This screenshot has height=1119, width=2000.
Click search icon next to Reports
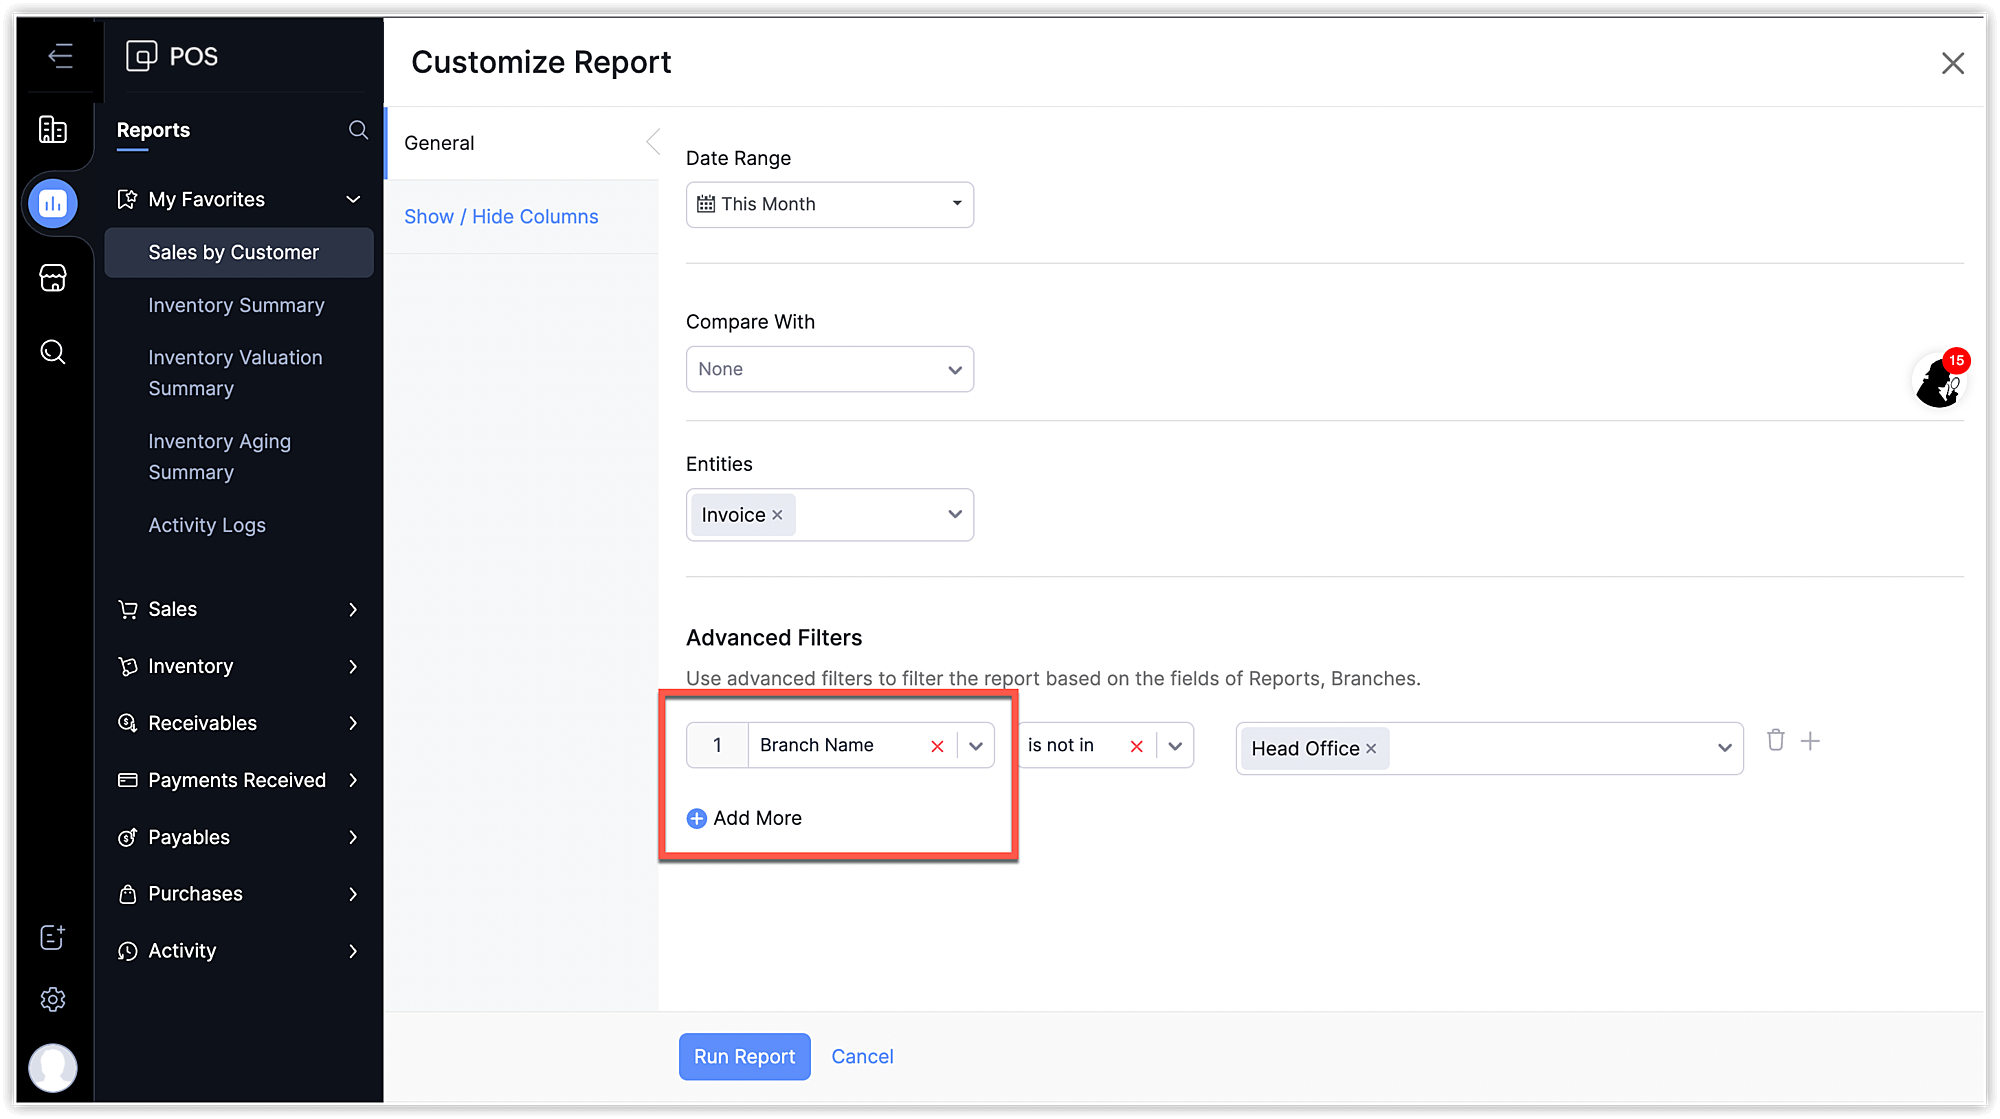click(x=358, y=130)
